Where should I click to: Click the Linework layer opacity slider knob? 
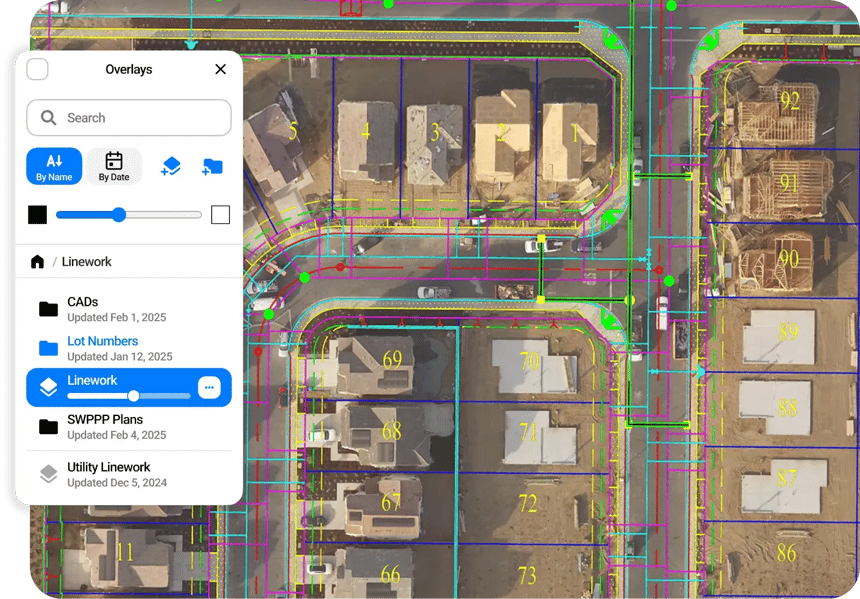133,396
